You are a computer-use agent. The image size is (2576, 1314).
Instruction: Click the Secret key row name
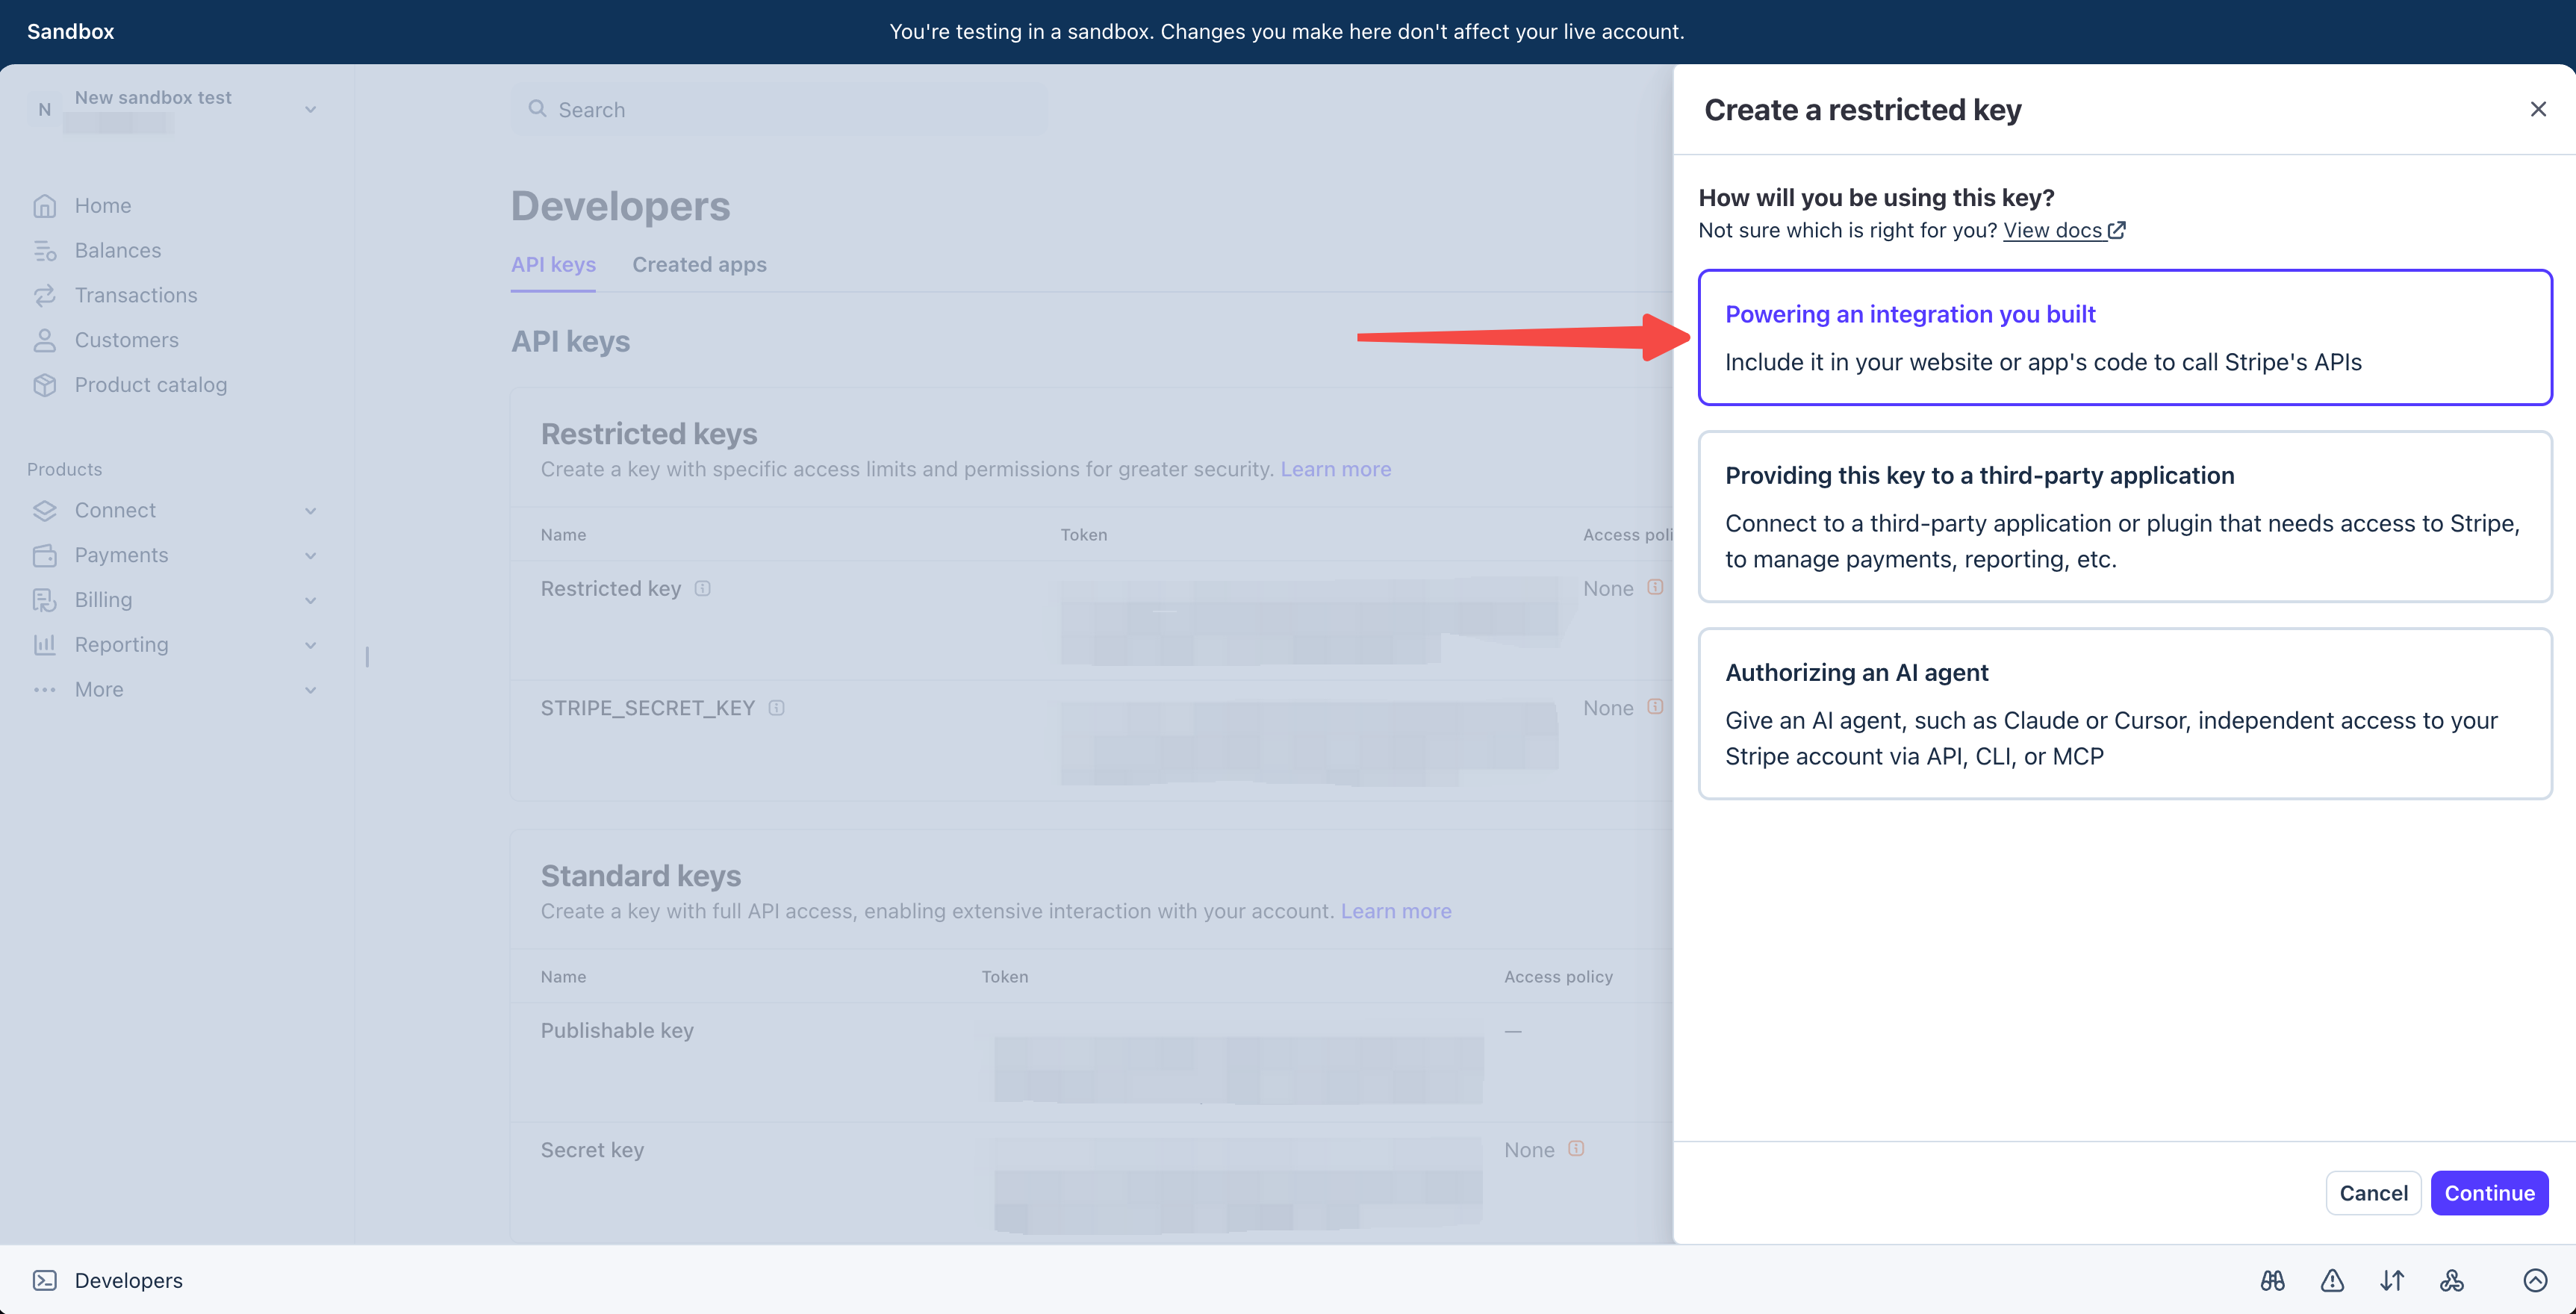pos(592,1150)
